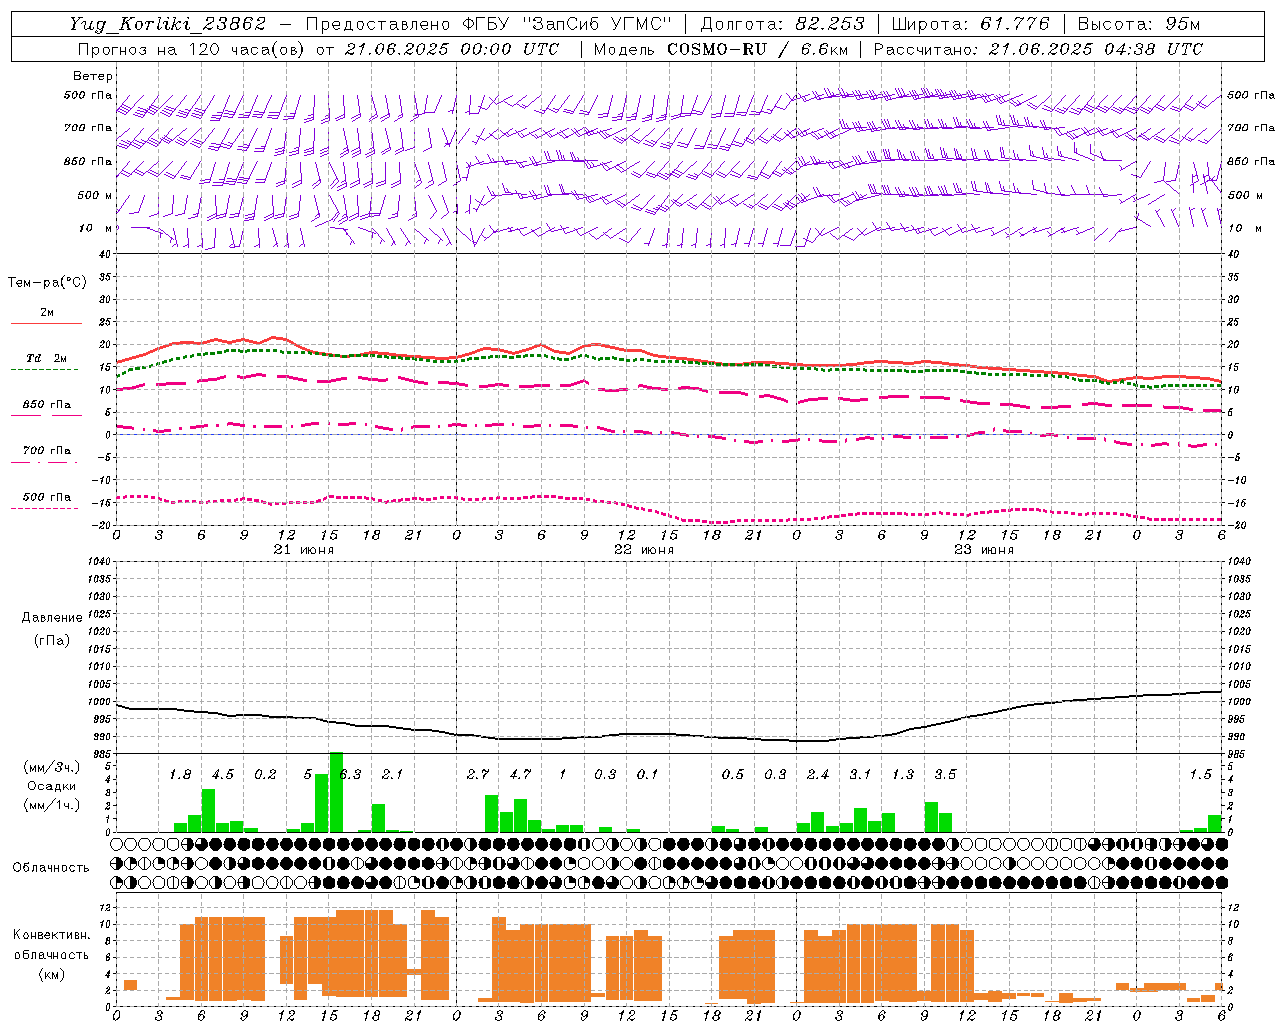Click the Конвективн. panel label

(51, 935)
